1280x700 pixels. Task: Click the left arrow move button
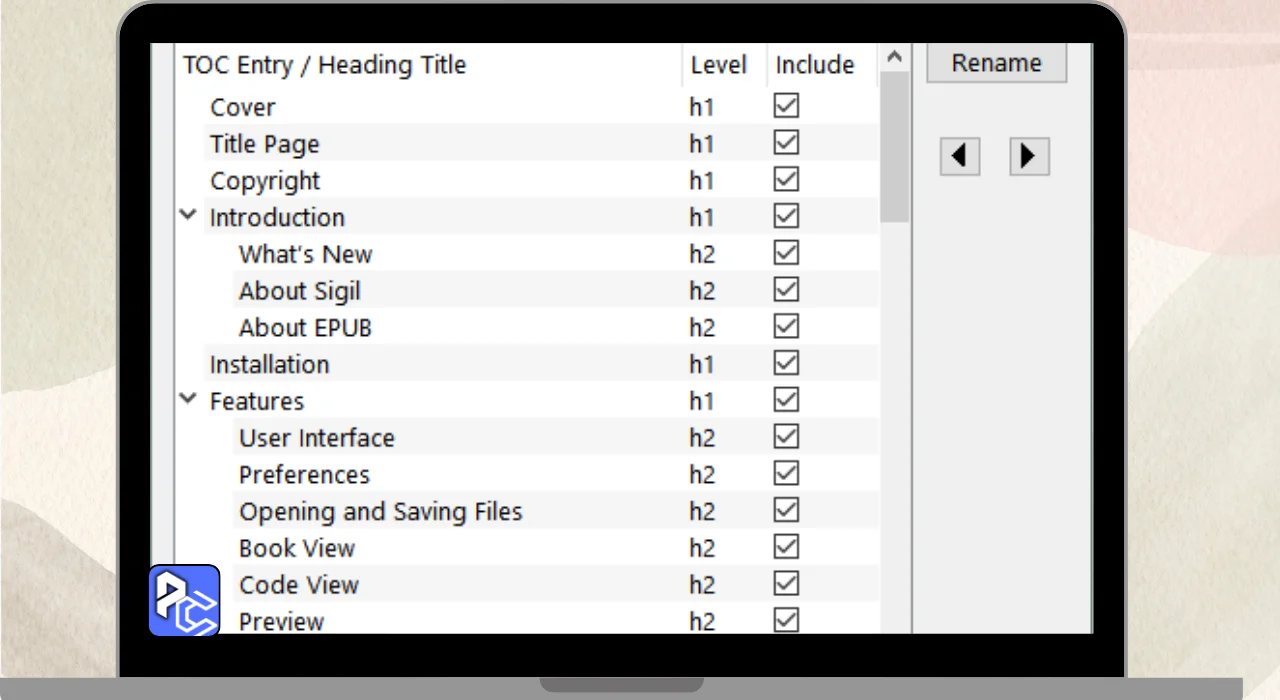point(959,157)
